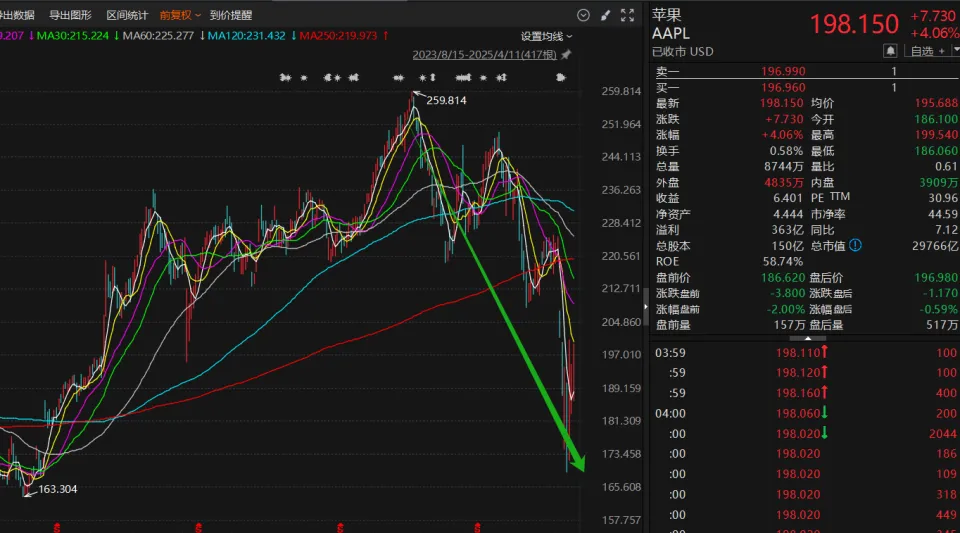Click the 已收市 USD market status text

tap(683, 51)
